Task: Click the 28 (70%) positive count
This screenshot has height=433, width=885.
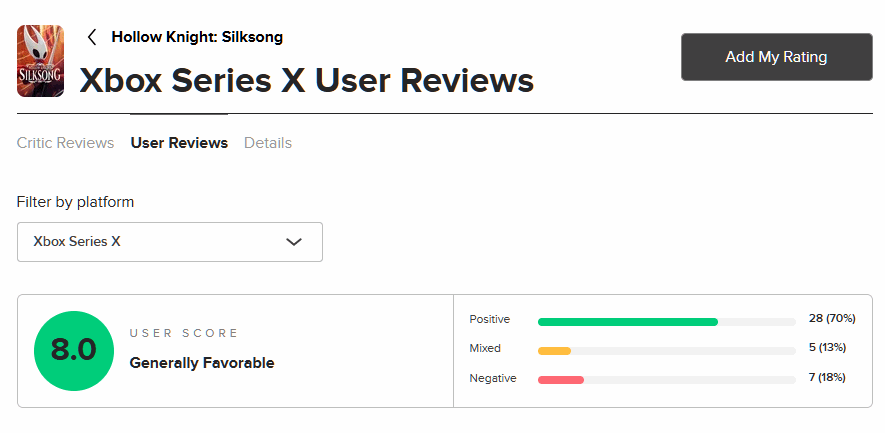Action: click(832, 318)
